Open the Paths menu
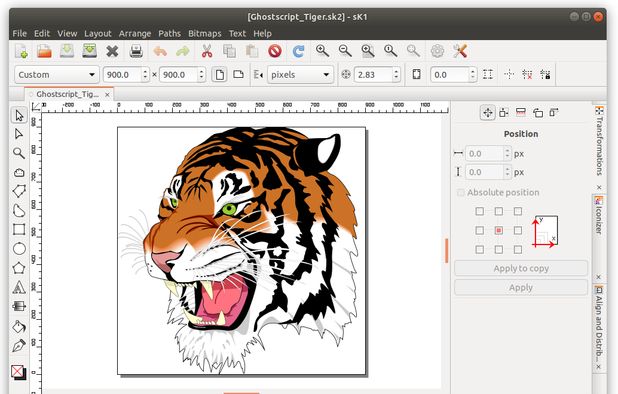Screen dimensions: 618x394 point(169,33)
